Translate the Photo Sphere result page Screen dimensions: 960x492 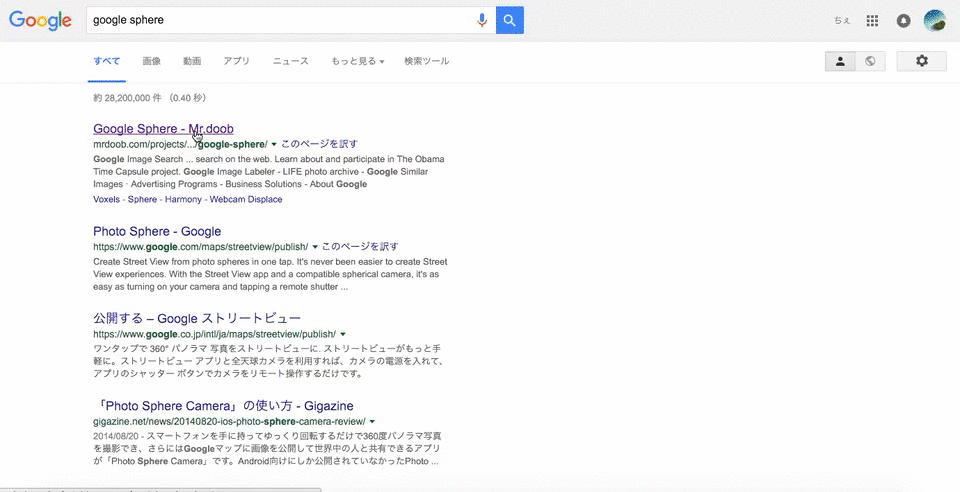tap(360, 247)
